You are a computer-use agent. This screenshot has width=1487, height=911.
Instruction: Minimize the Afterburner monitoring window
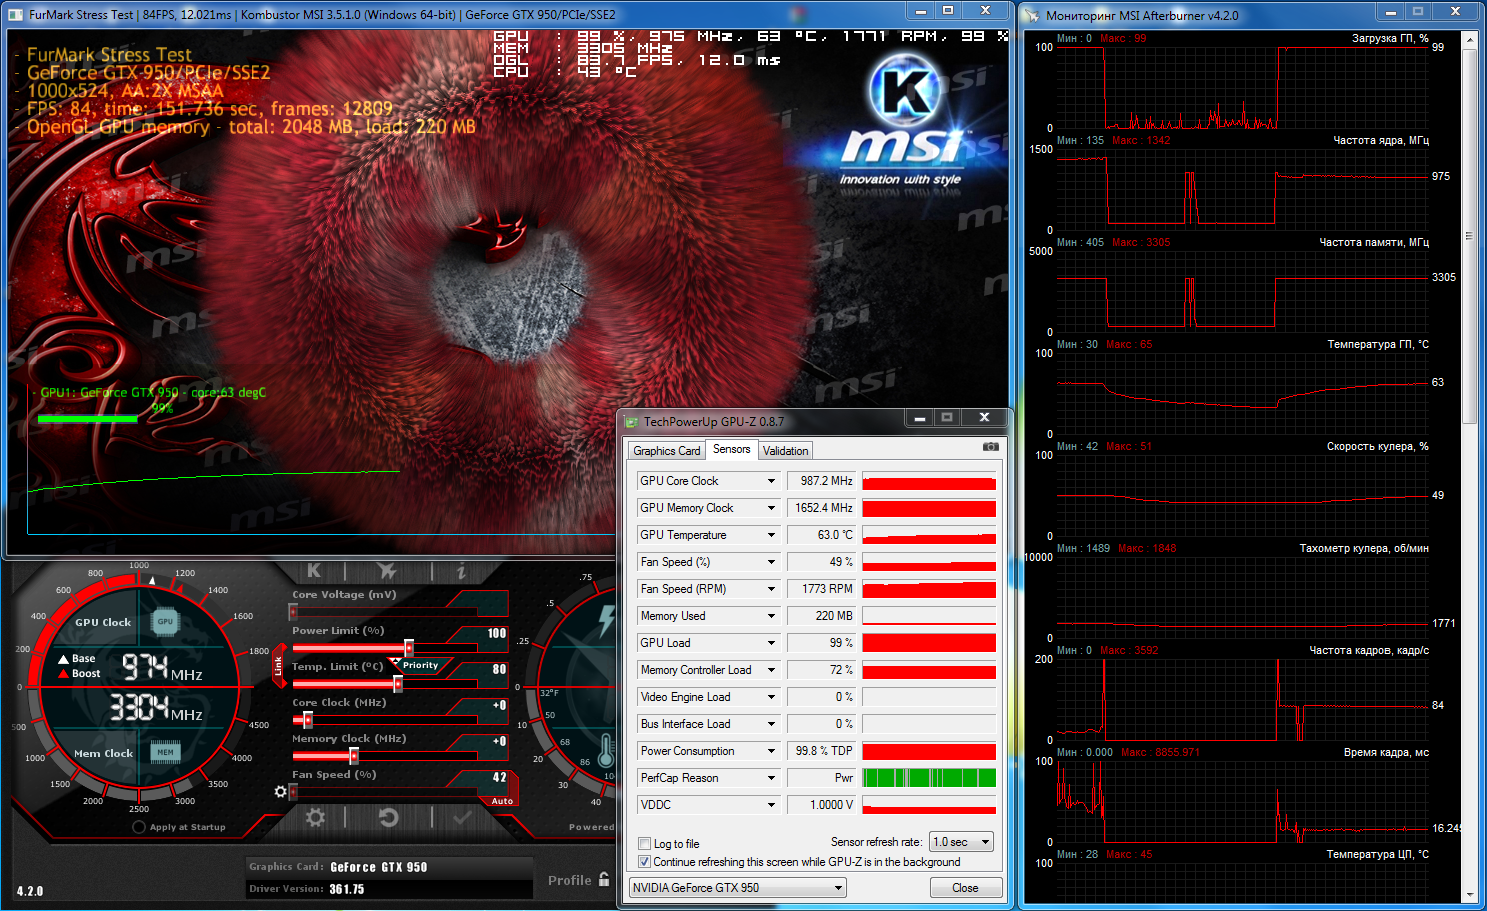[x=1390, y=12]
